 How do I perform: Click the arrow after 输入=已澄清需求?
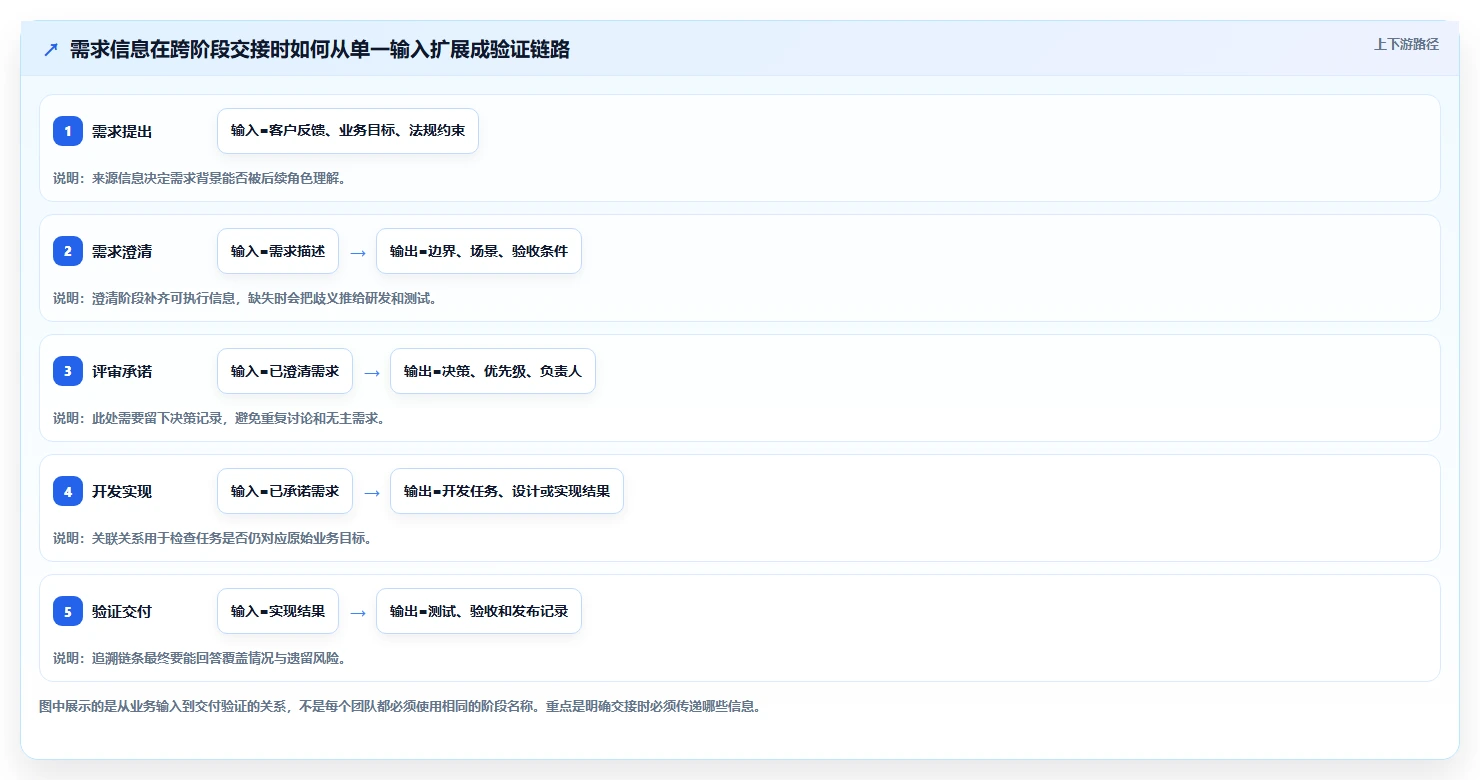click(372, 372)
